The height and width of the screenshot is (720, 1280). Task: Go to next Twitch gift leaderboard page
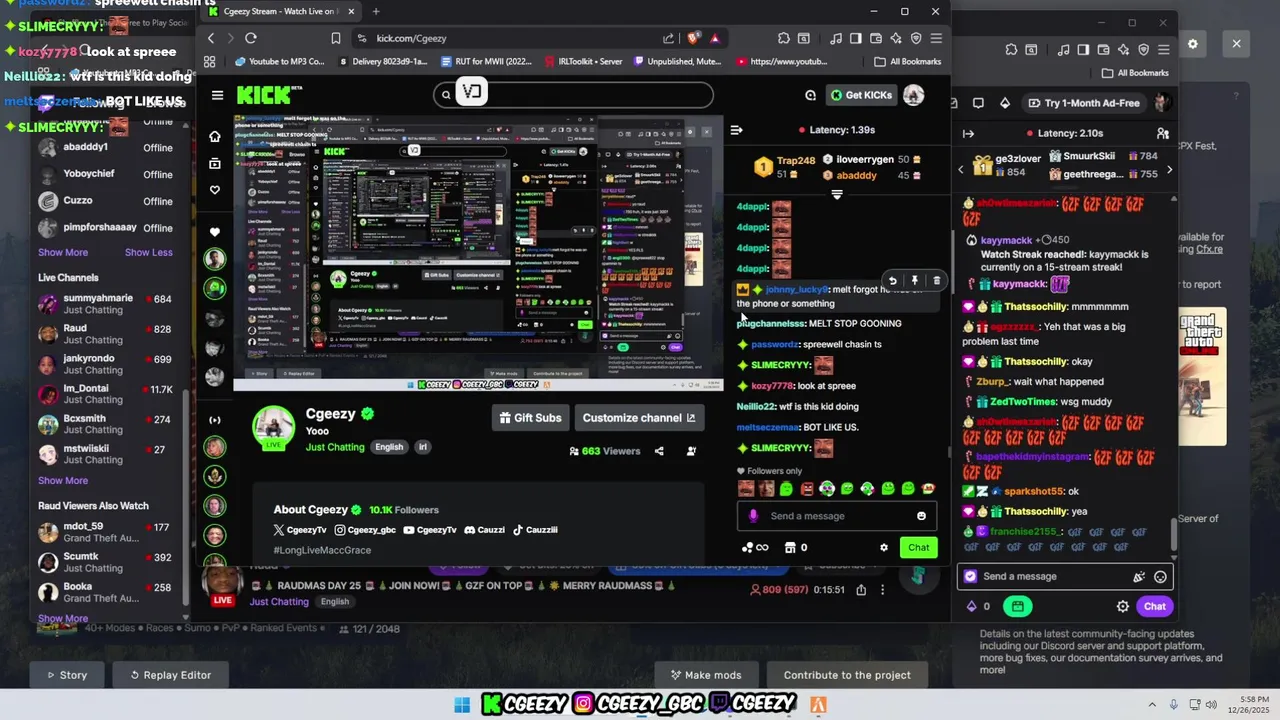pyautogui.click(x=1169, y=169)
